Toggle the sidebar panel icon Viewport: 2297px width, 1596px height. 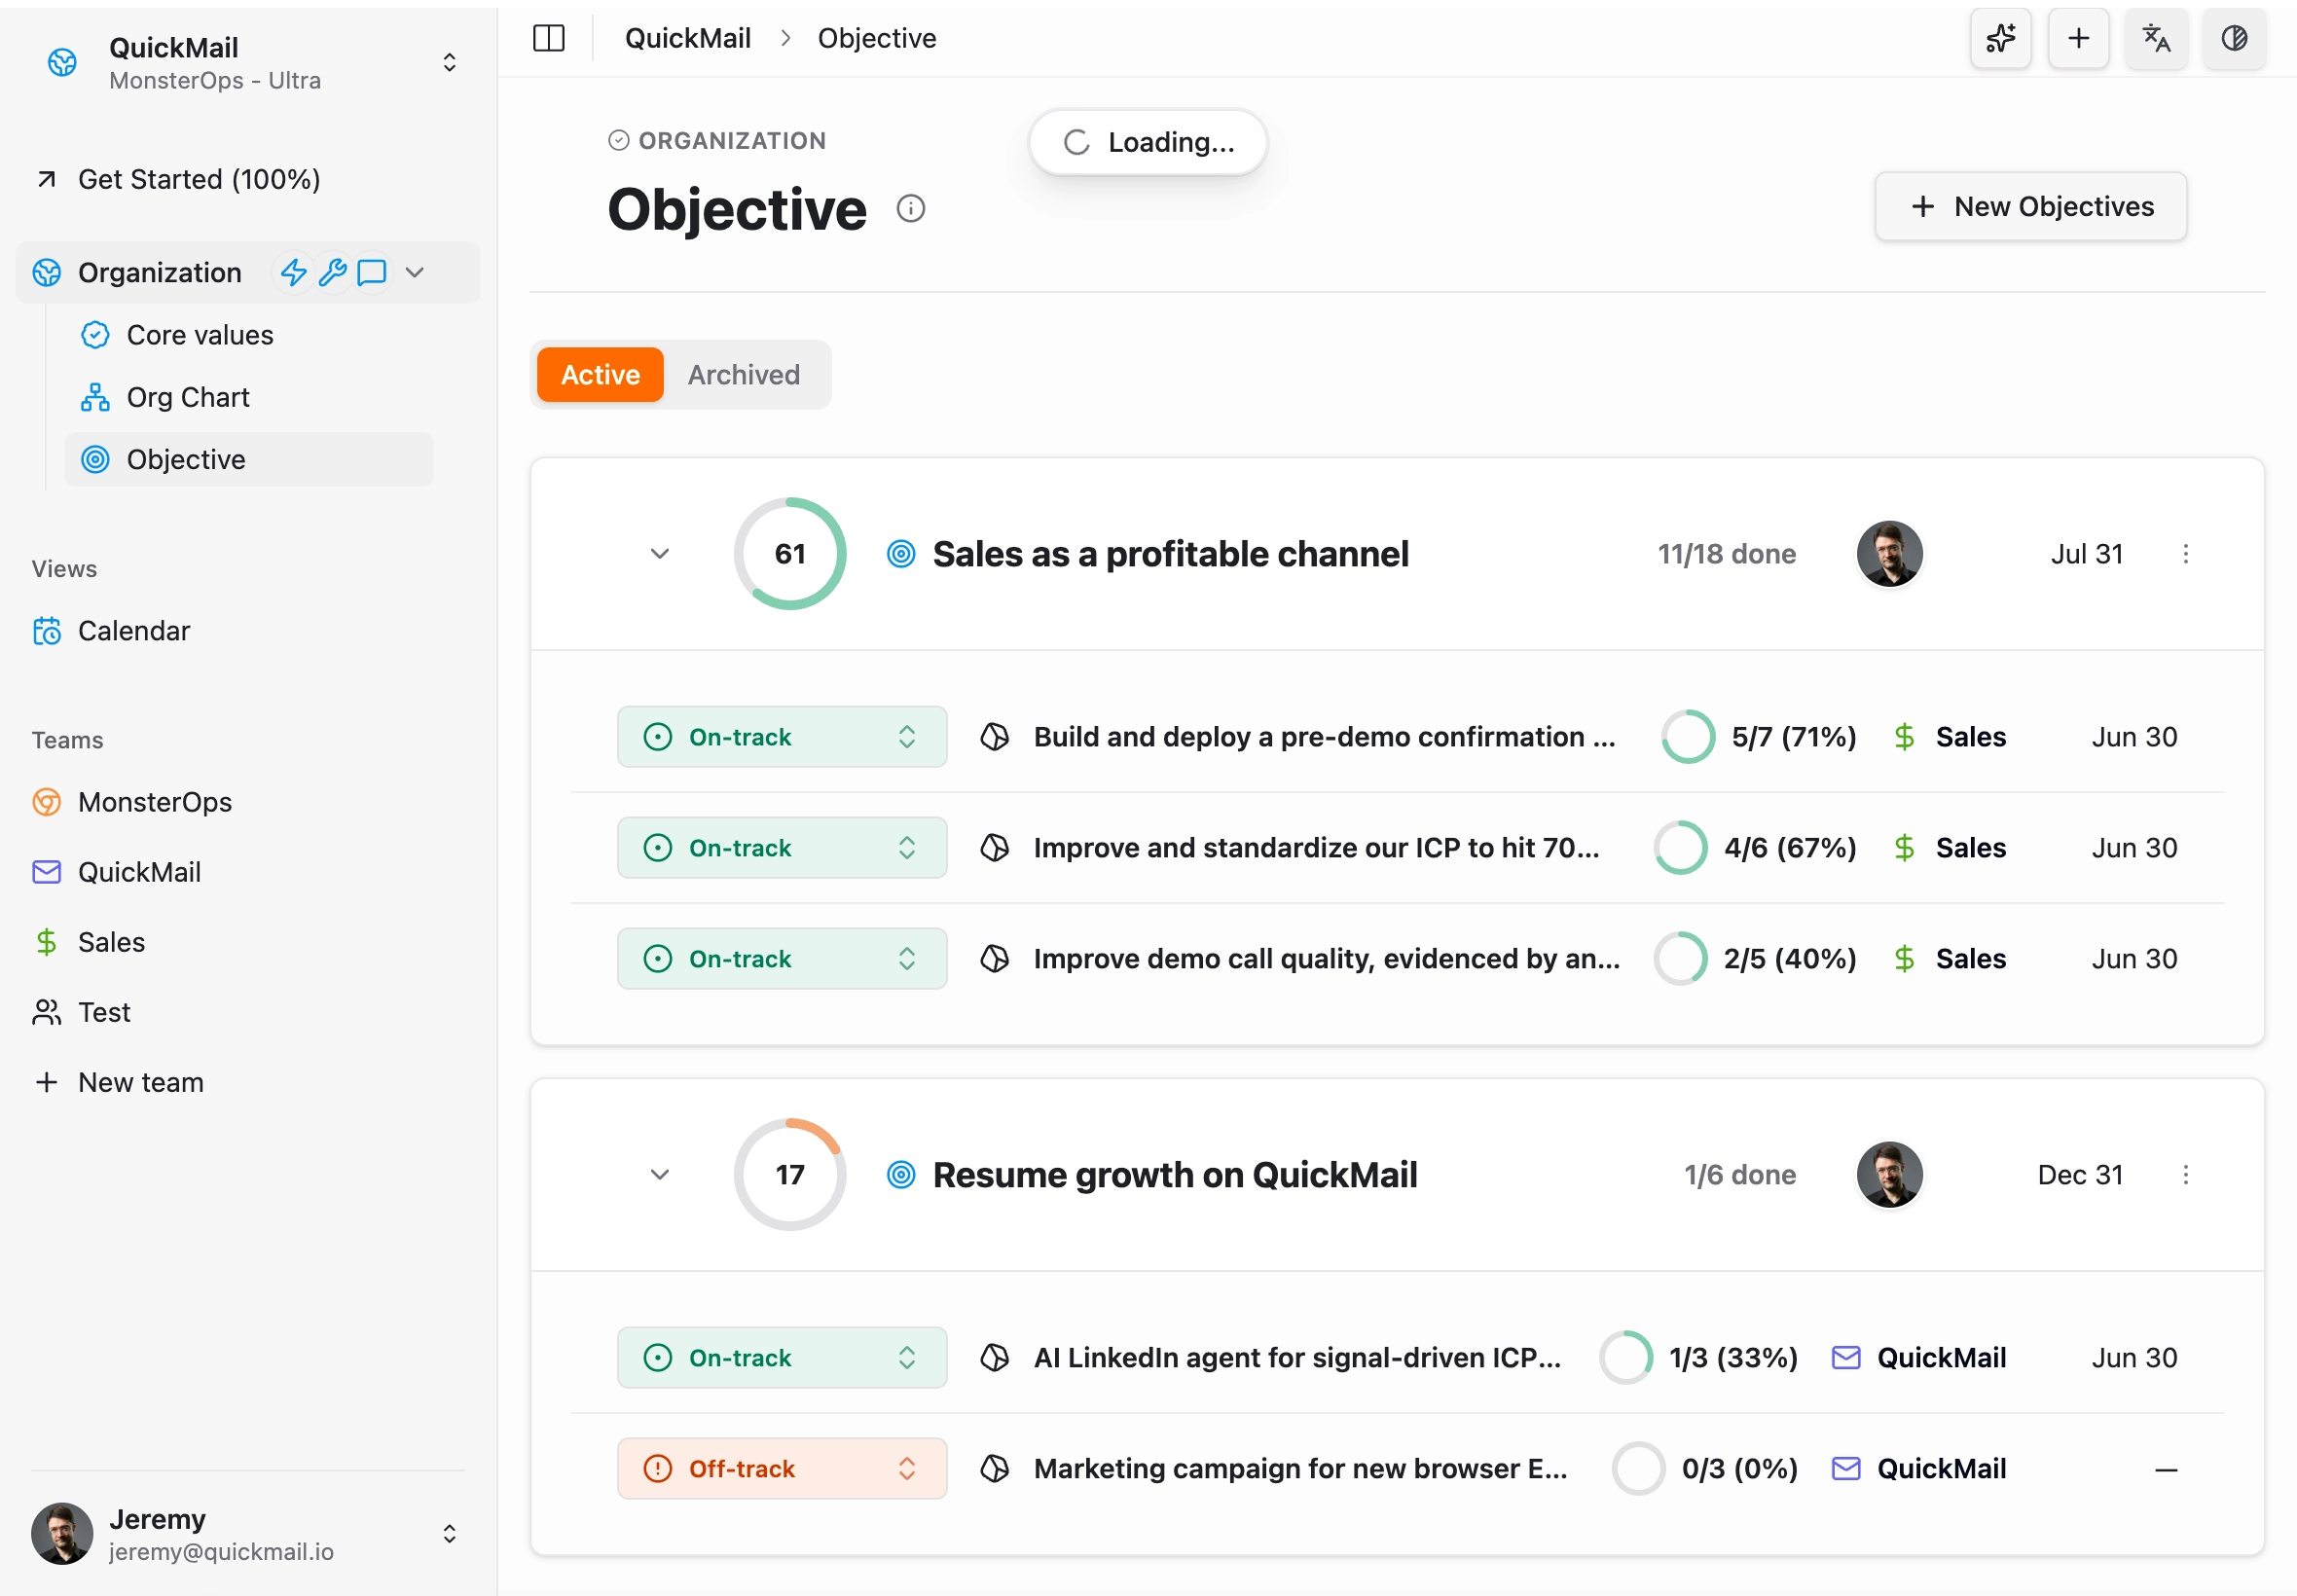tap(549, 38)
